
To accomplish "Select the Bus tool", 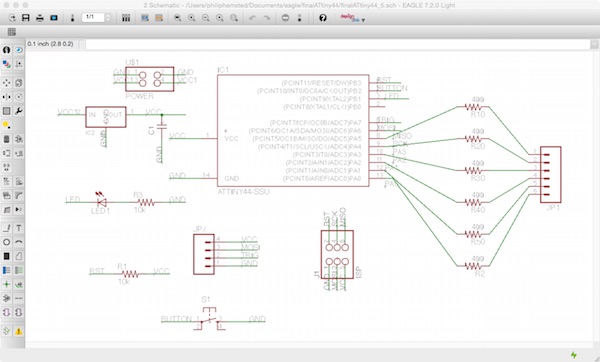I will tap(7, 270).
